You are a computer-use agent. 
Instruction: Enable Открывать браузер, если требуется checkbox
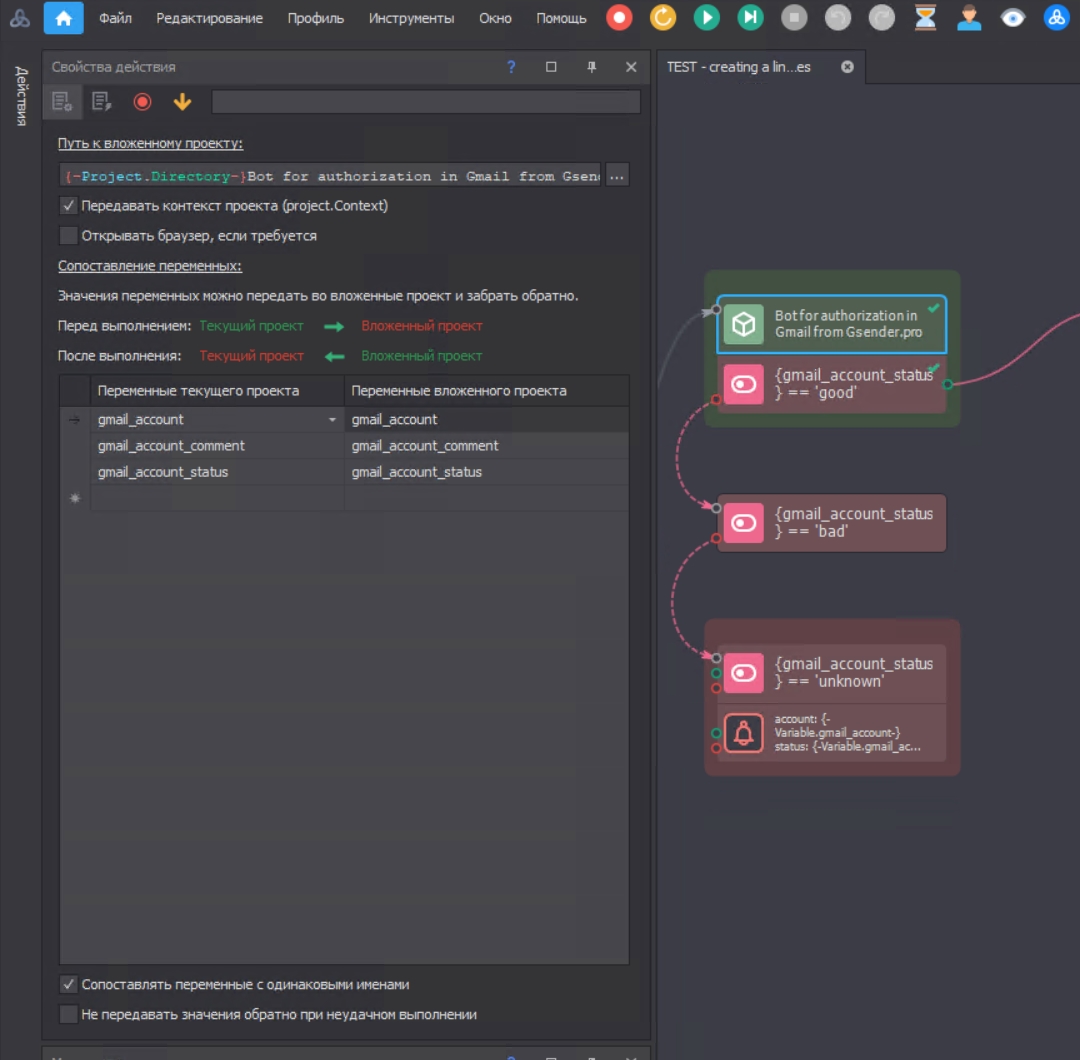click(69, 236)
